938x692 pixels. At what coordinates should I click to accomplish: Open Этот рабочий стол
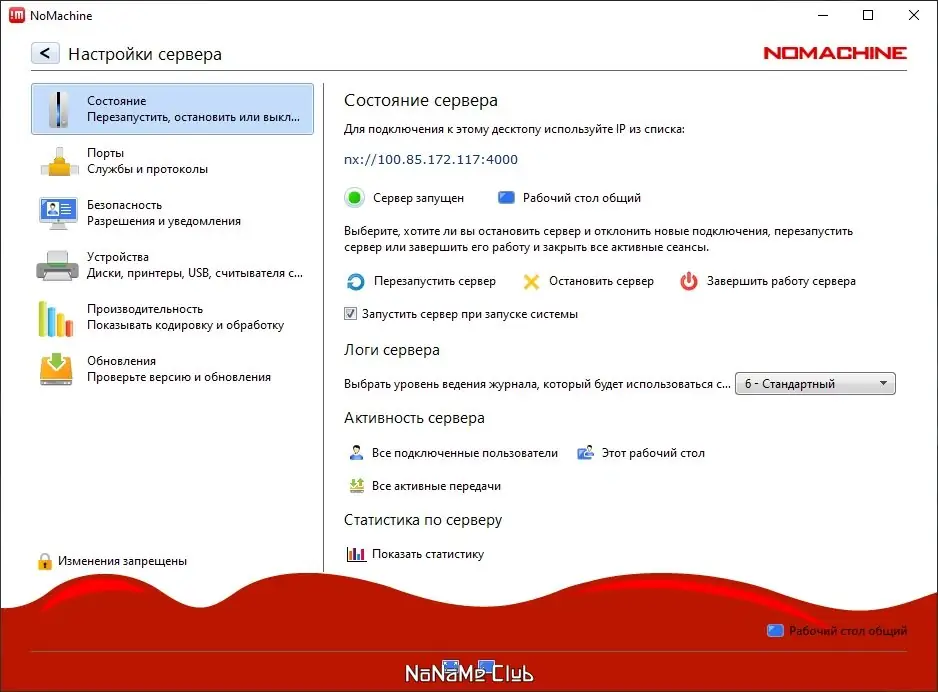pyautogui.click(x=653, y=453)
